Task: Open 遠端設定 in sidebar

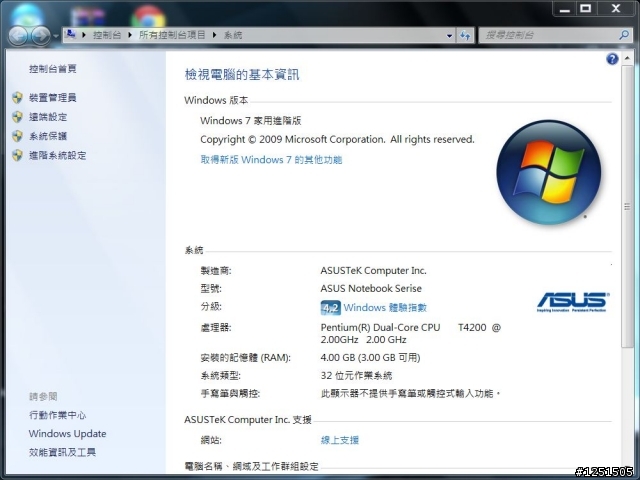Action: [48, 117]
